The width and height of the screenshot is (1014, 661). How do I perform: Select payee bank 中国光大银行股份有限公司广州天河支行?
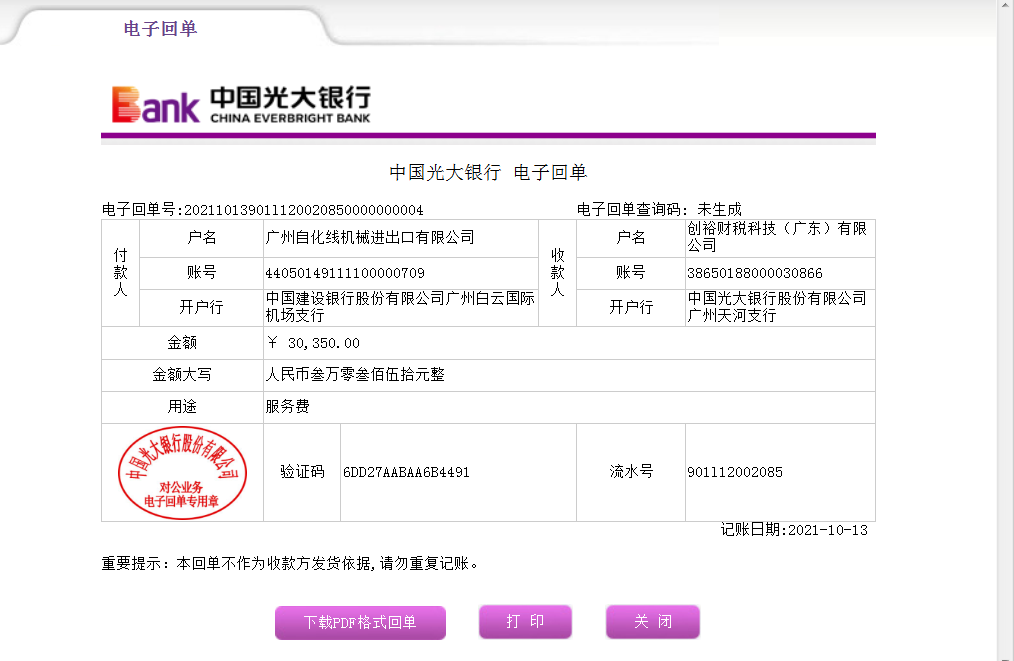pos(777,307)
